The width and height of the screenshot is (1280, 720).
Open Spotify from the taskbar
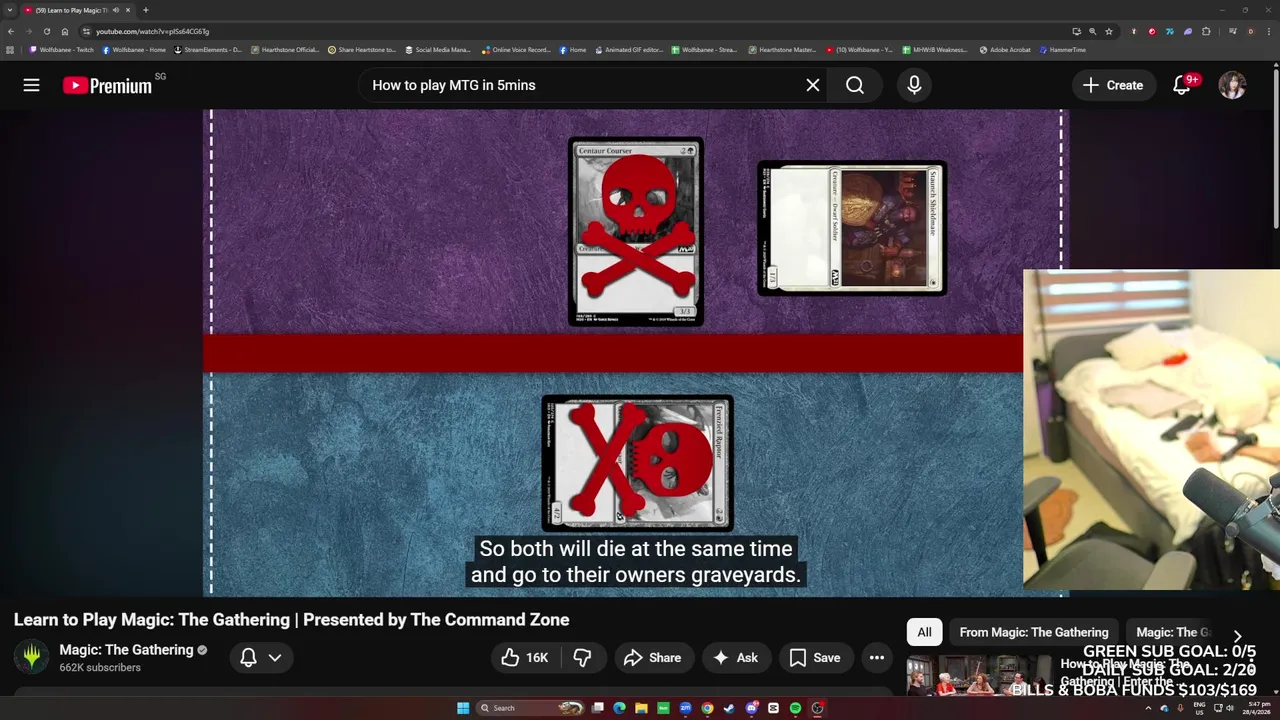[795, 708]
